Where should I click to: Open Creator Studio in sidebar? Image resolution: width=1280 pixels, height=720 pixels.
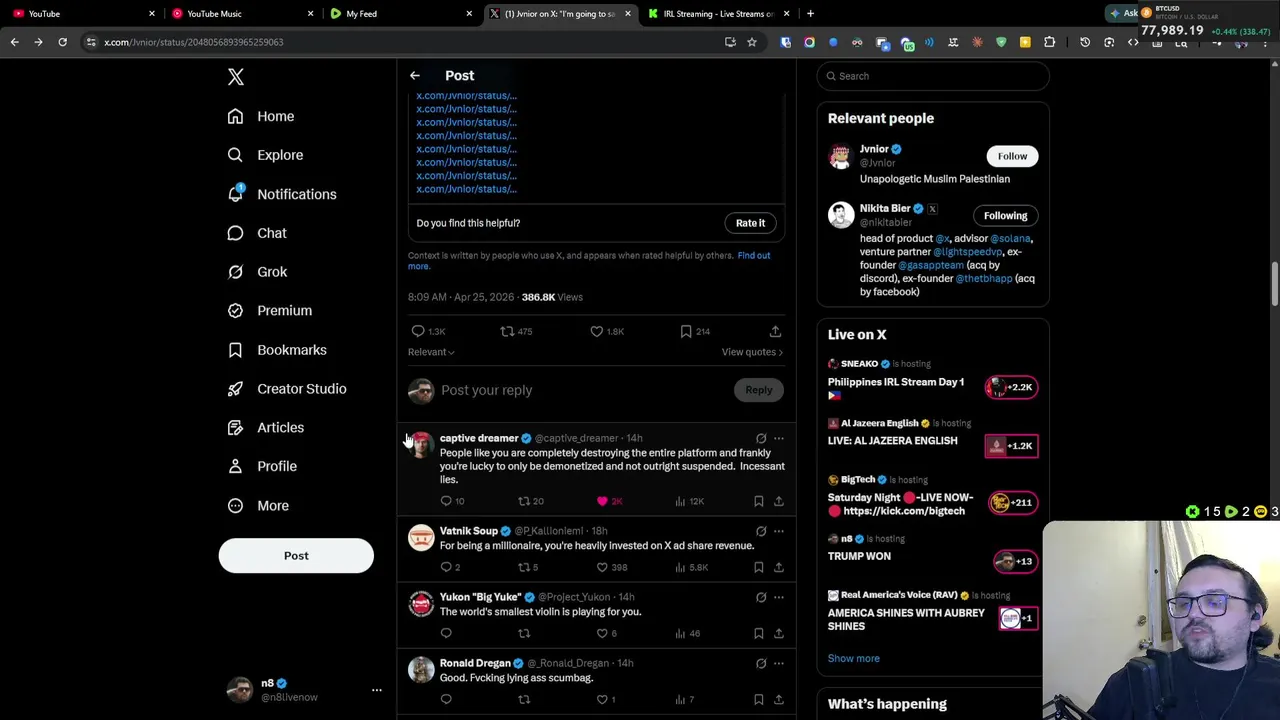click(x=287, y=389)
